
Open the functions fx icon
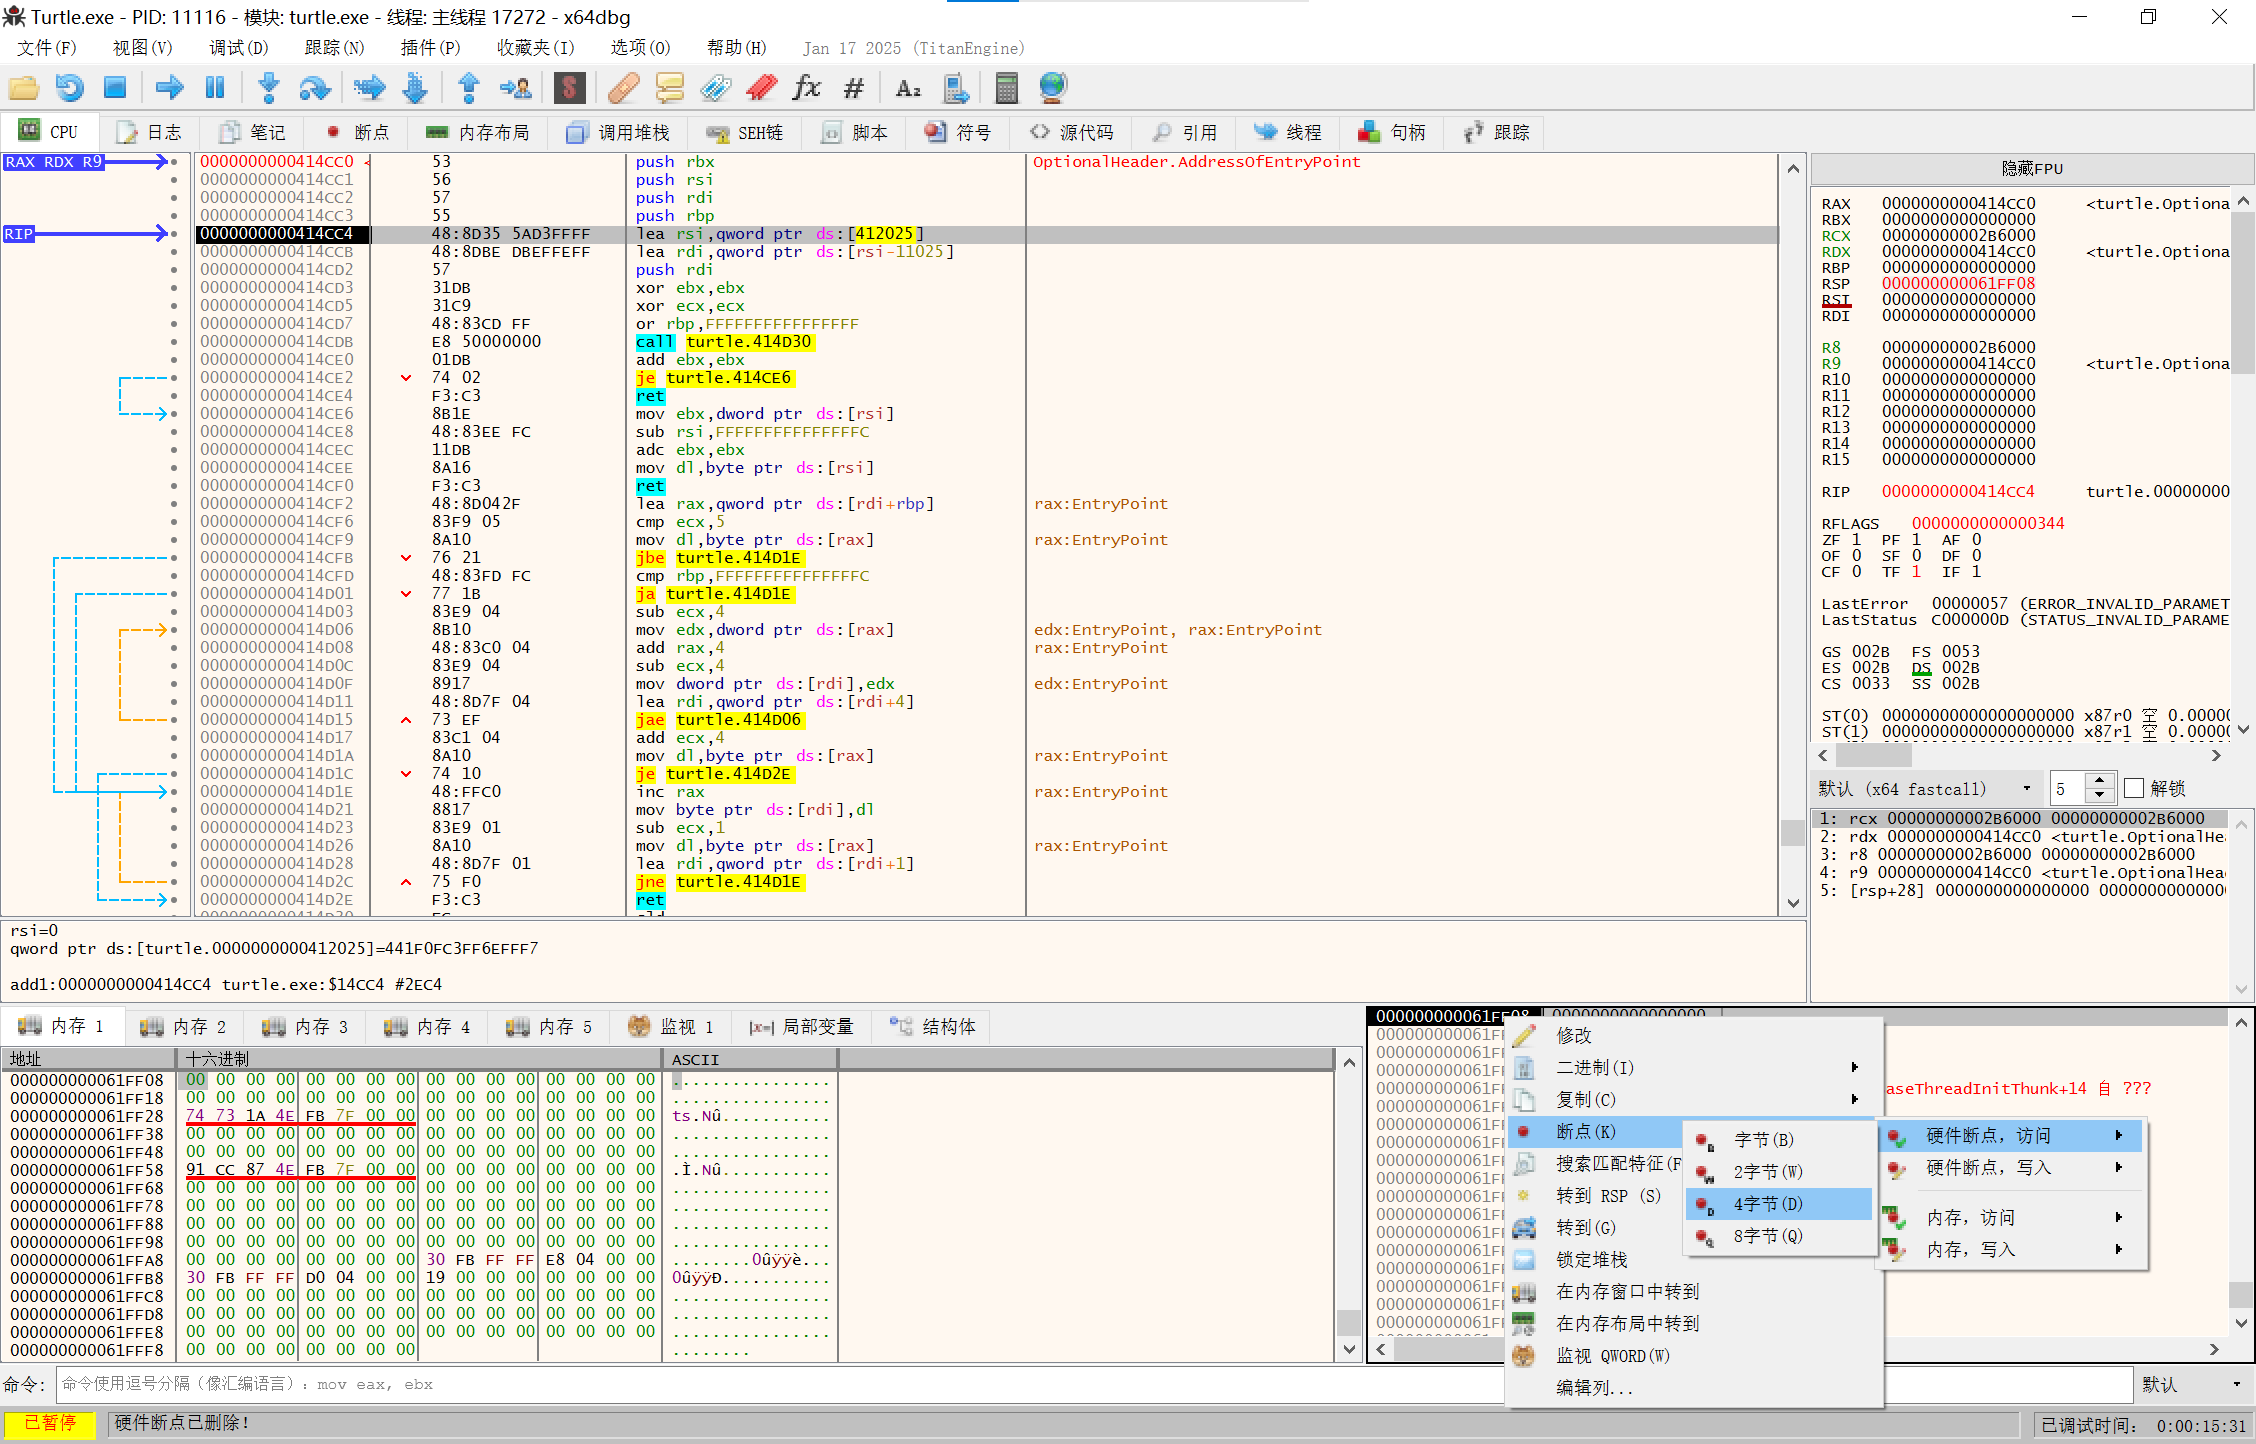[806, 88]
